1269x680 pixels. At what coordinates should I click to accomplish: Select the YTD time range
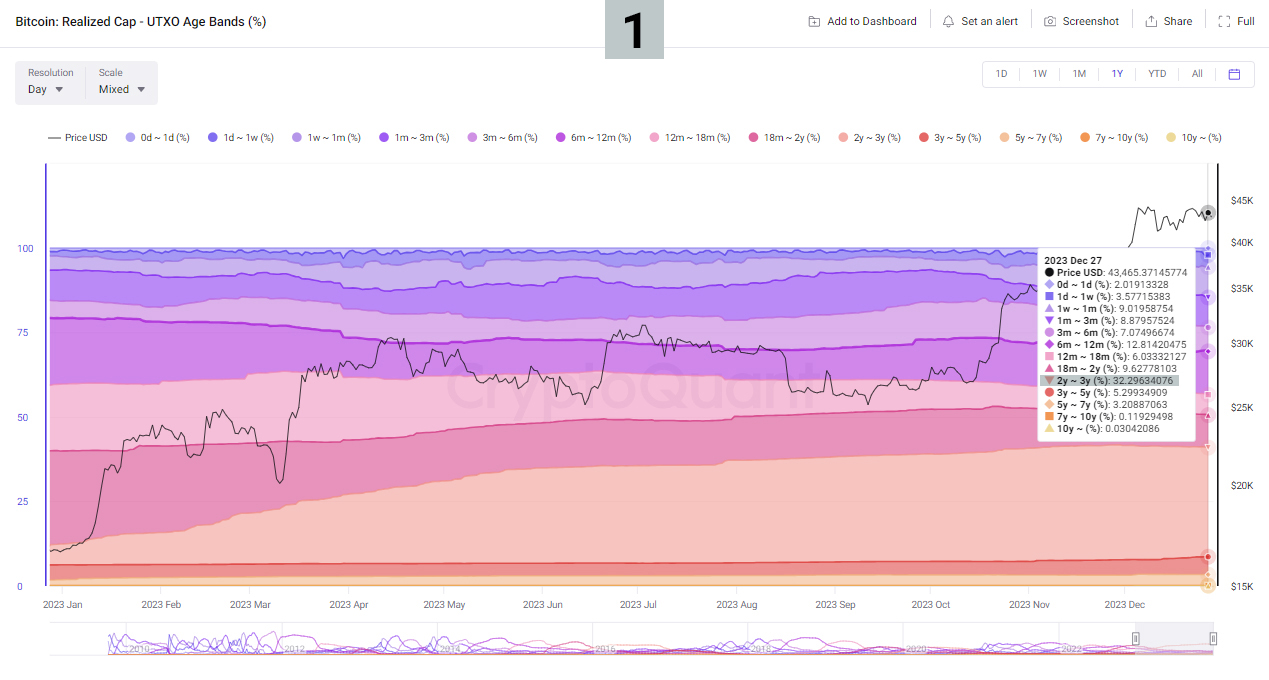(1156, 73)
